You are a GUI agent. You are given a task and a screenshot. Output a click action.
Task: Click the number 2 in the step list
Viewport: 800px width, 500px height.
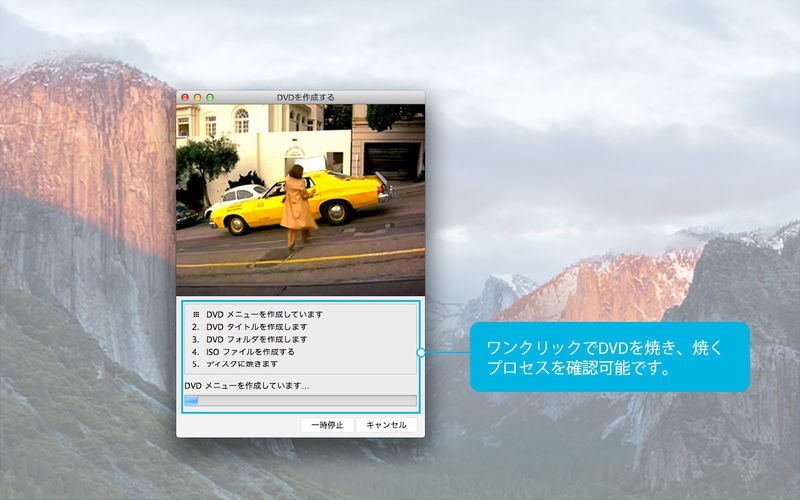tap(195, 327)
